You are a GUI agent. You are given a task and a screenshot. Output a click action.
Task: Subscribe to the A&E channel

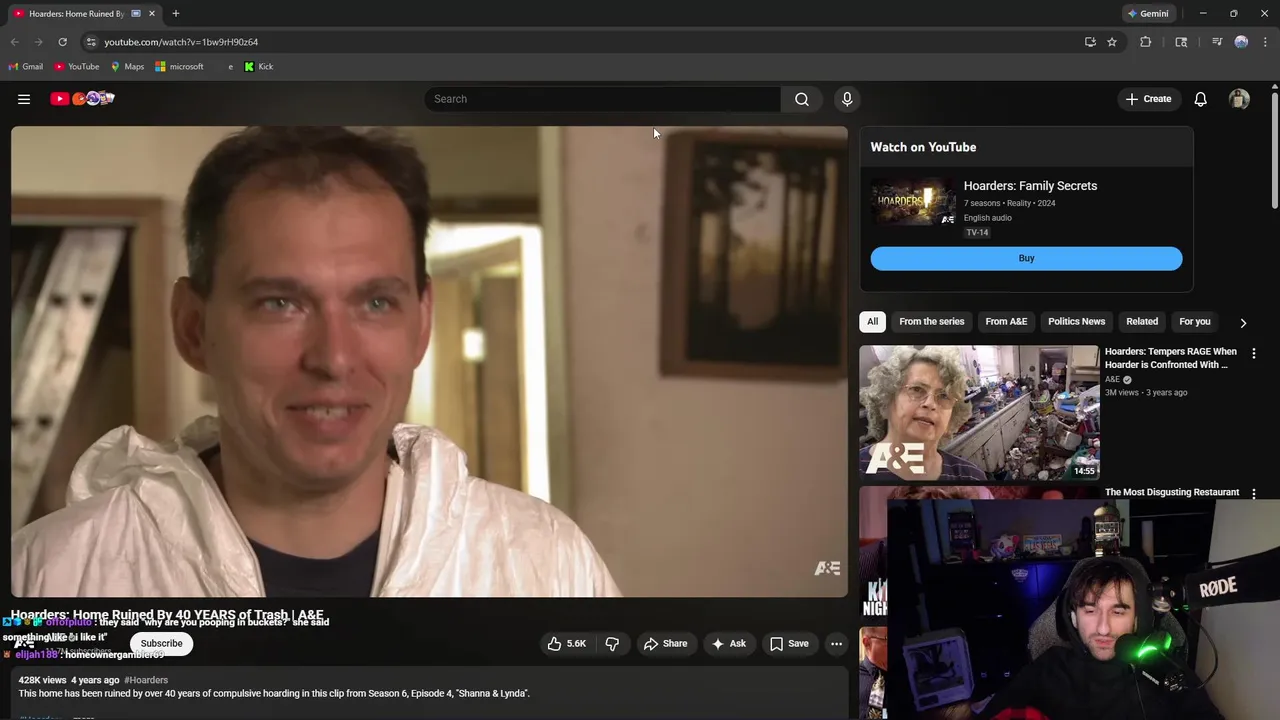click(x=161, y=644)
